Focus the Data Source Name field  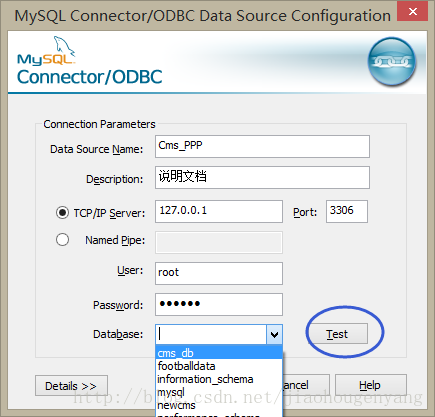[262, 146]
